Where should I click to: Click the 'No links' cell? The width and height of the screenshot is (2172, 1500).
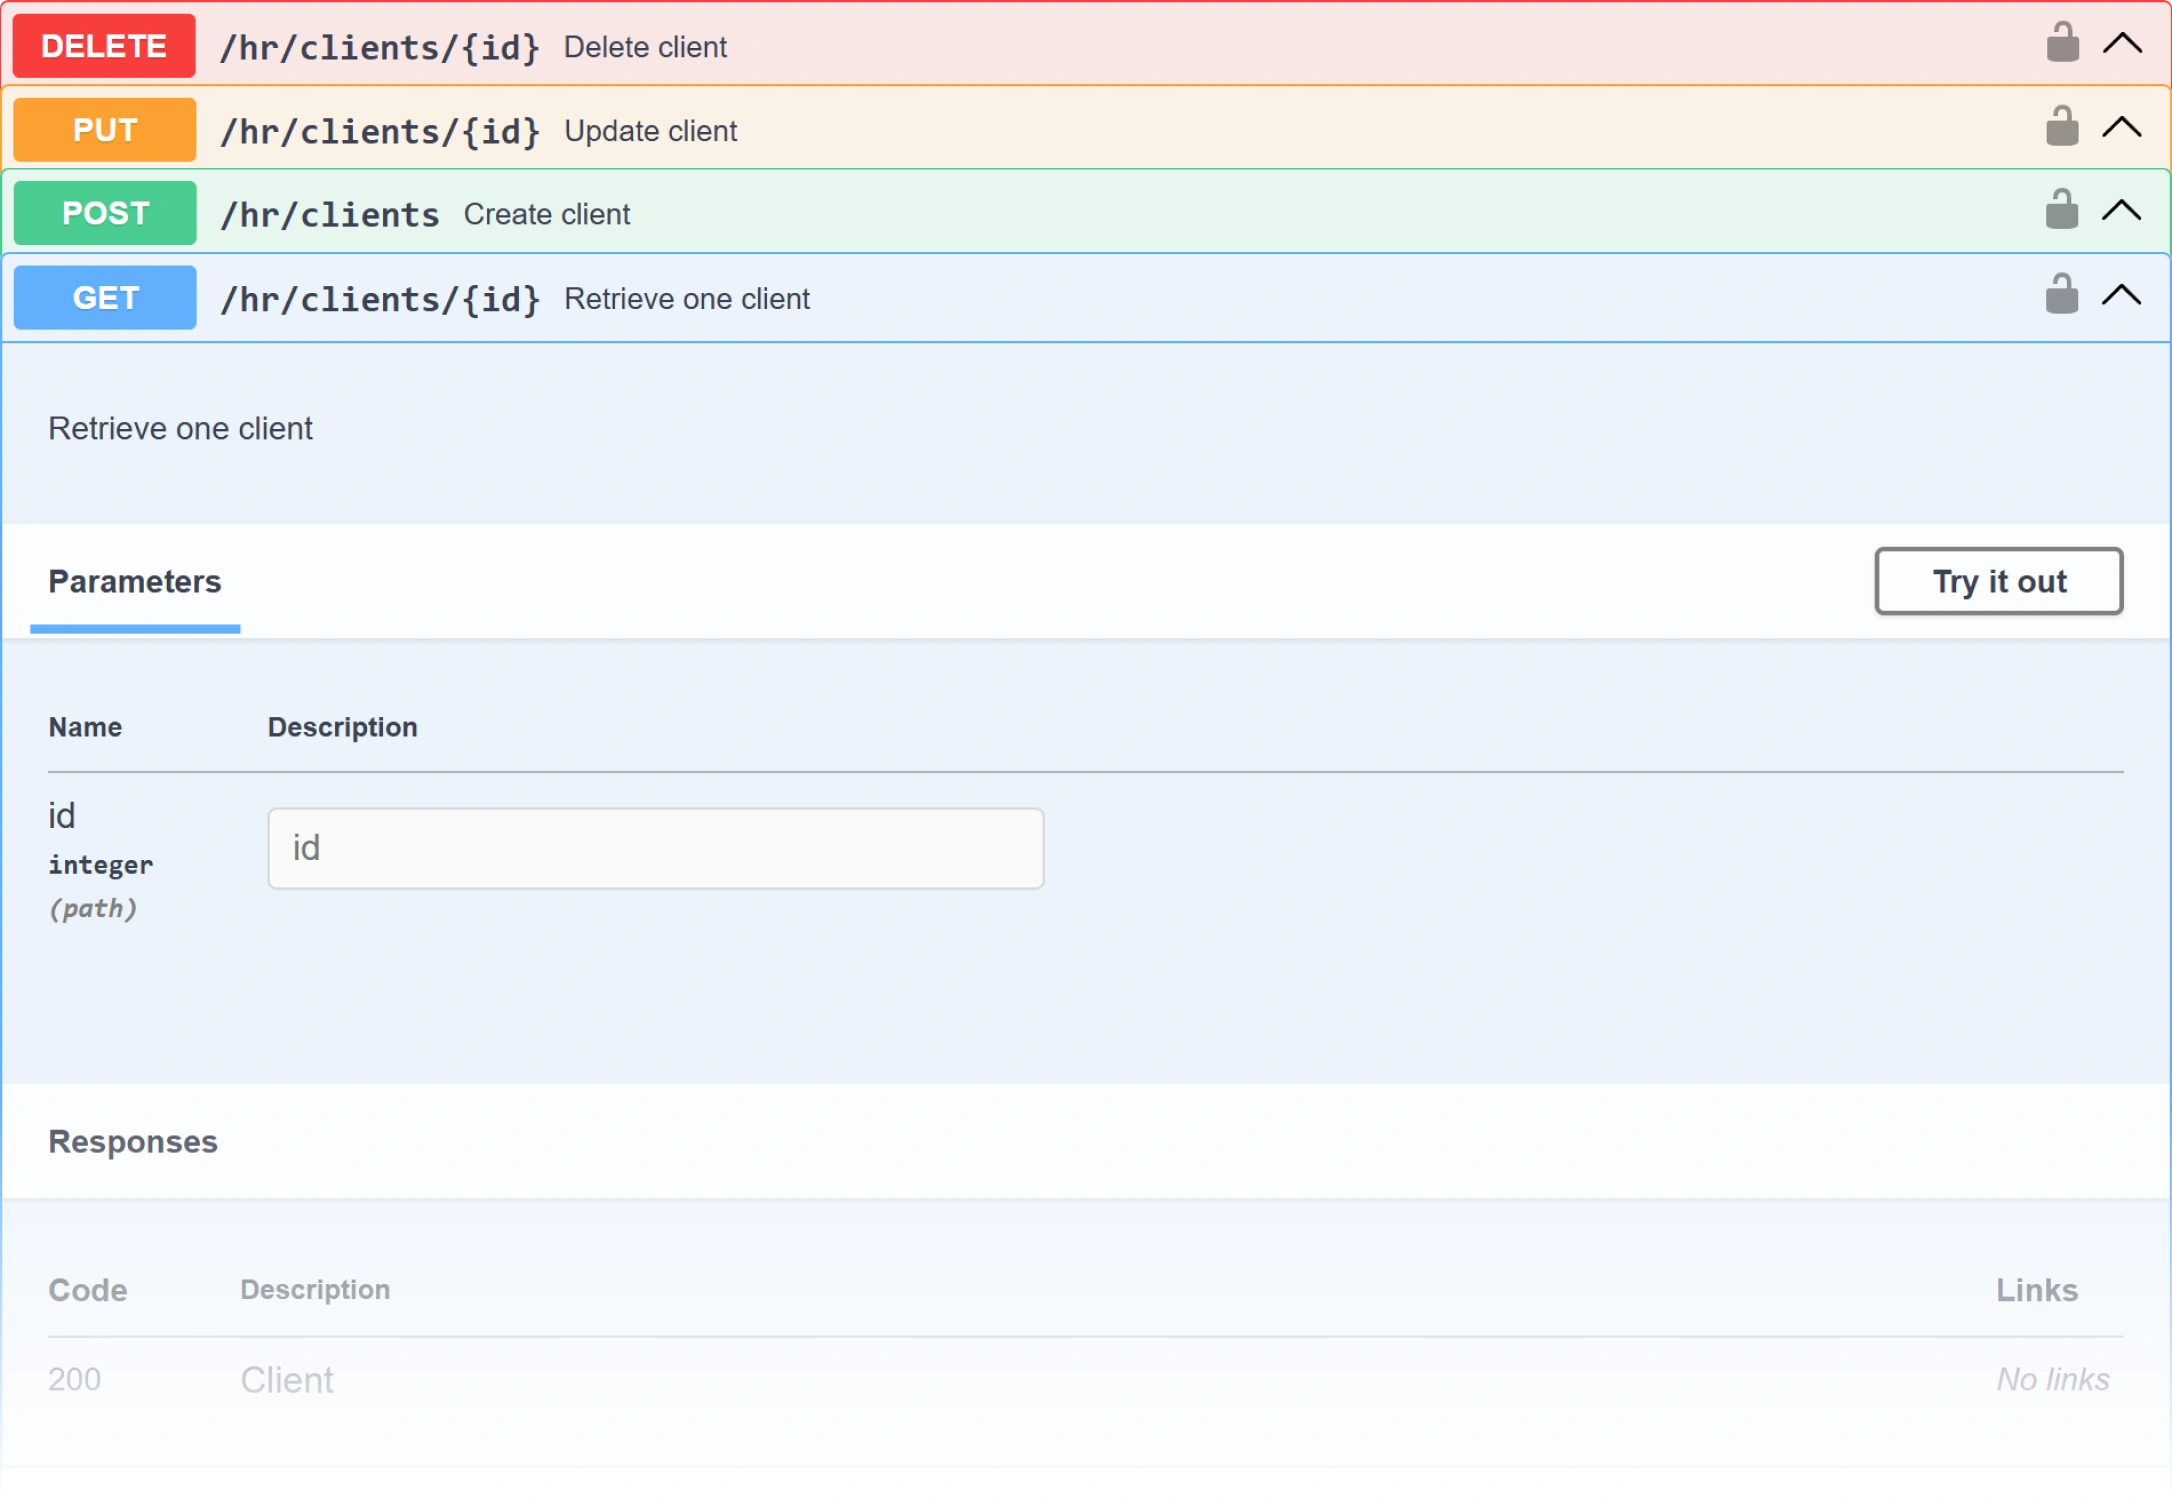click(x=2053, y=1380)
